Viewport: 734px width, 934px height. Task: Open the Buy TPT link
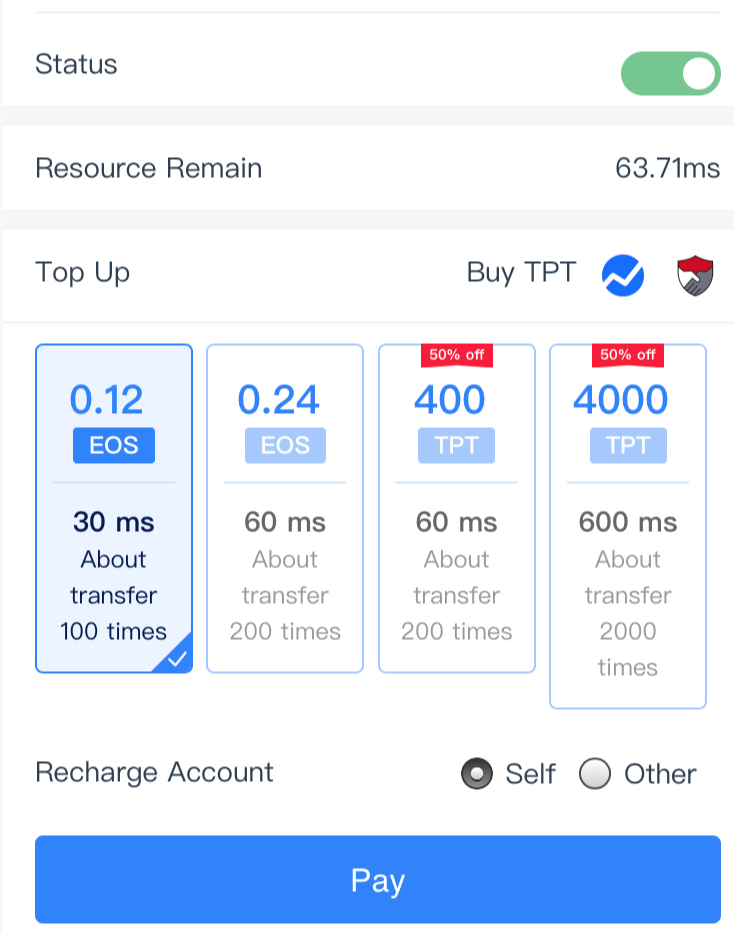click(521, 273)
